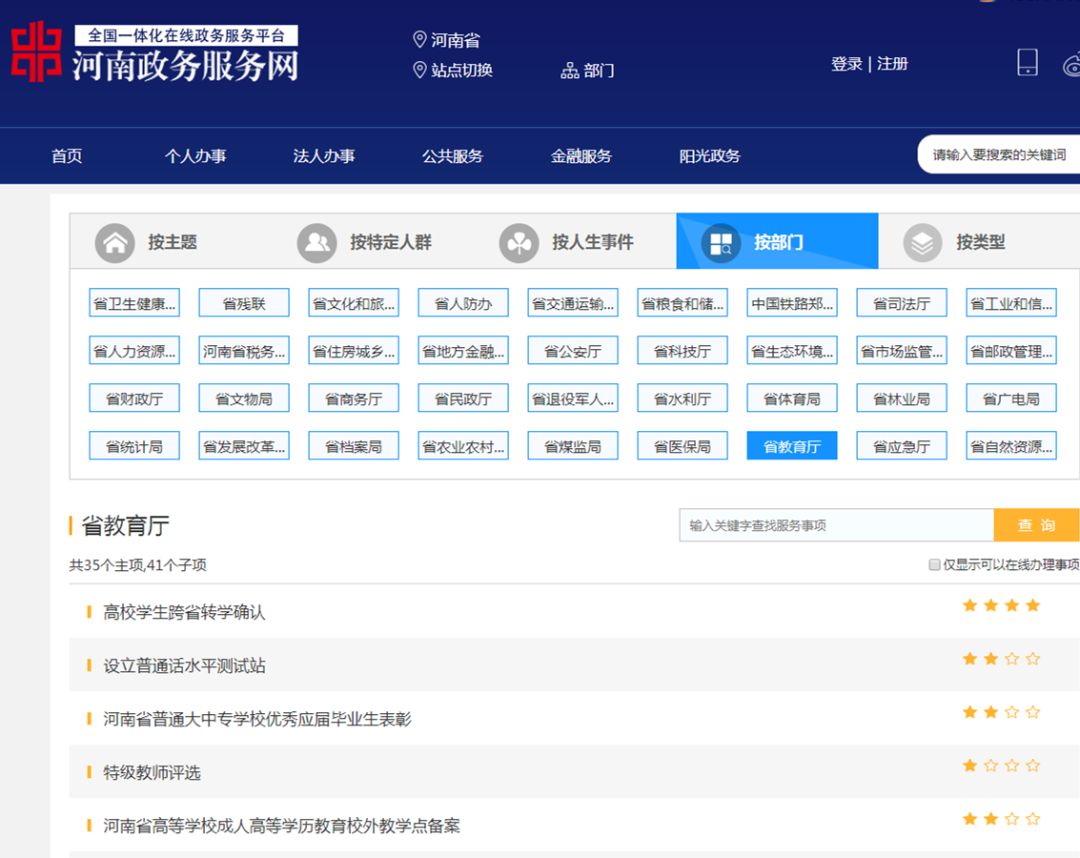Select the 省医保局 department button
1080x858 pixels.
coord(682,446)
